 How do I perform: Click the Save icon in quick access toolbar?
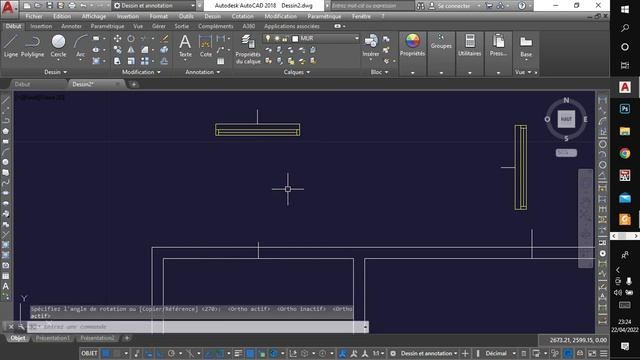49,6
